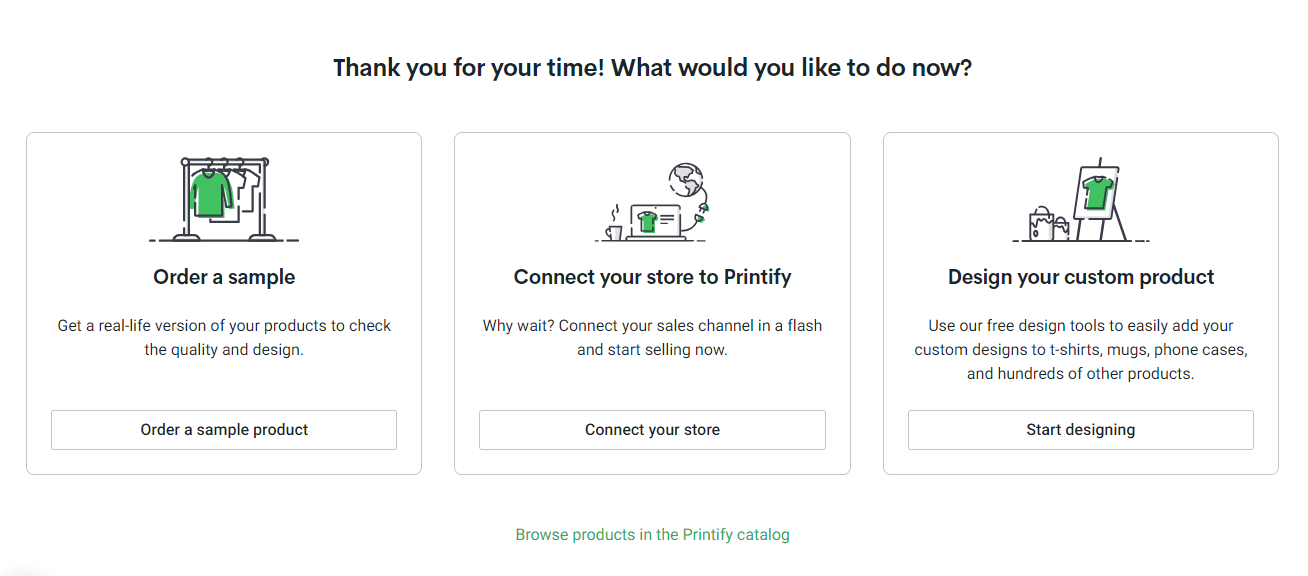Click the 'Connect your store to Printify' heading
The image size is (1308, 576).
[652, 277]
